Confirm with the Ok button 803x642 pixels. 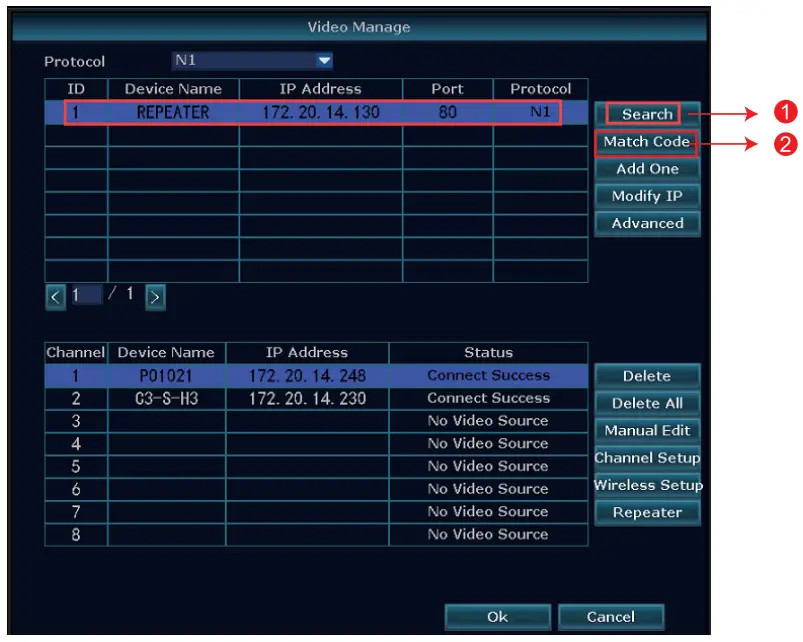coord(497,617)
